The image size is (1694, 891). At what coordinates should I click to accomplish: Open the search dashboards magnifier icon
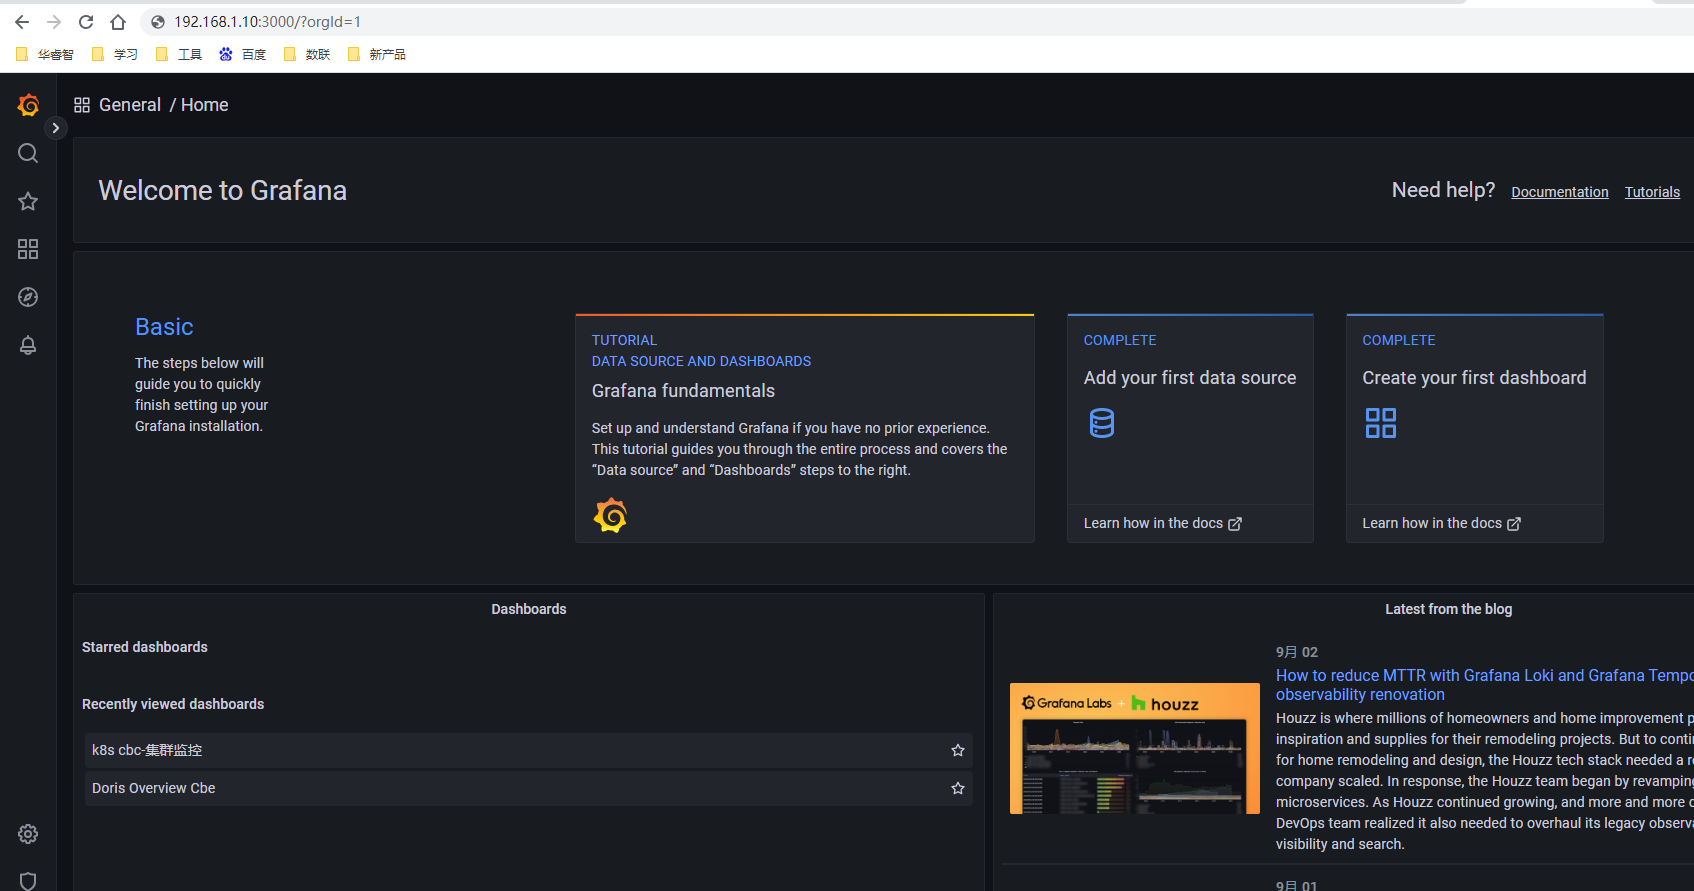[x=28, y=153]
